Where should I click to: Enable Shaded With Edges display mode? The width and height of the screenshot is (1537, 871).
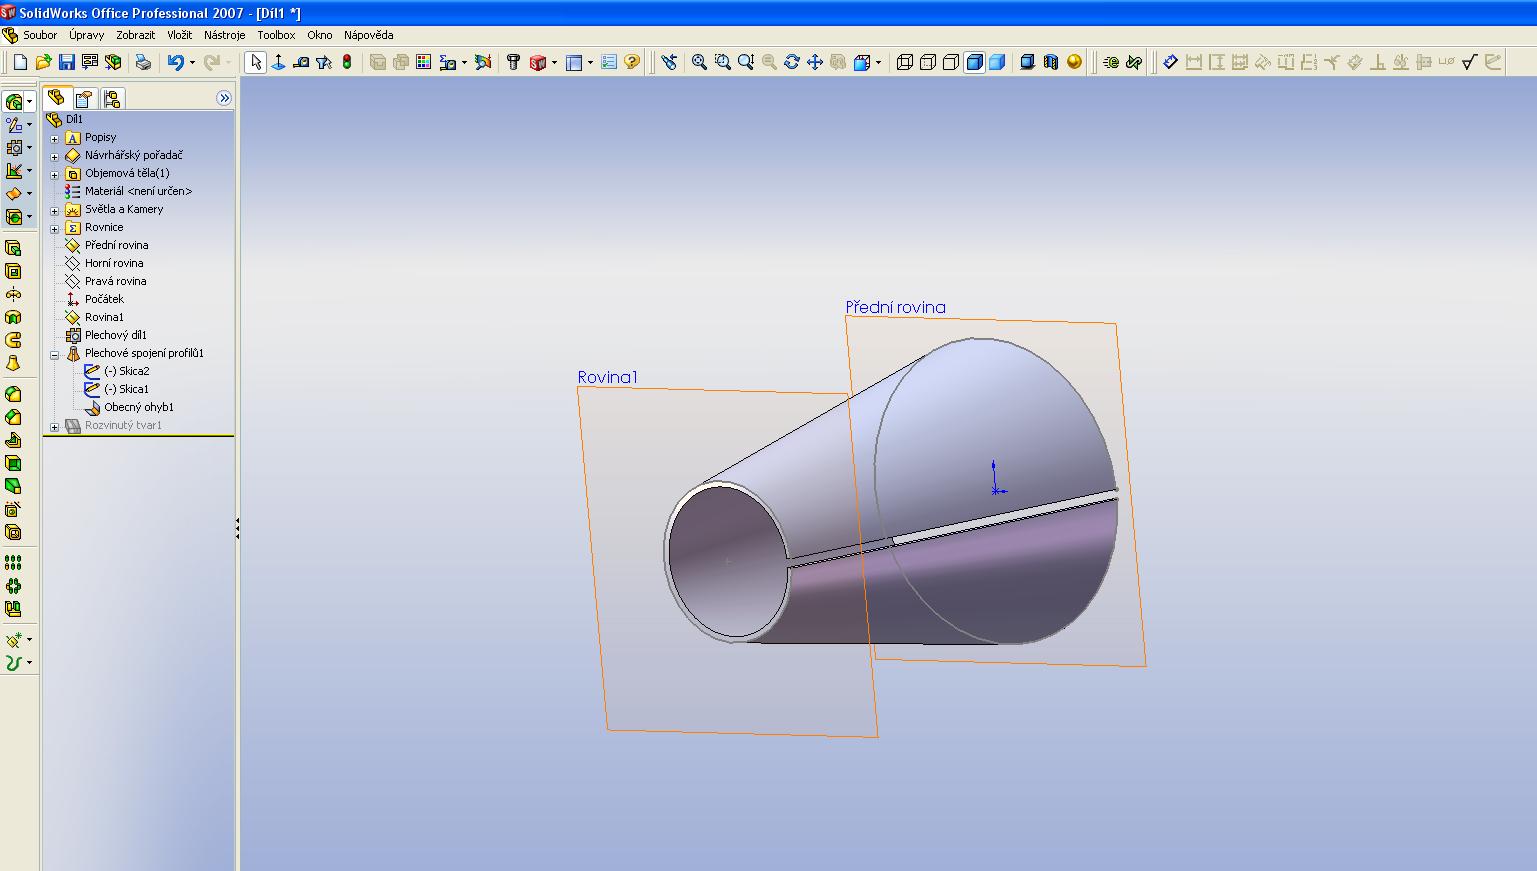pos(974,62)
